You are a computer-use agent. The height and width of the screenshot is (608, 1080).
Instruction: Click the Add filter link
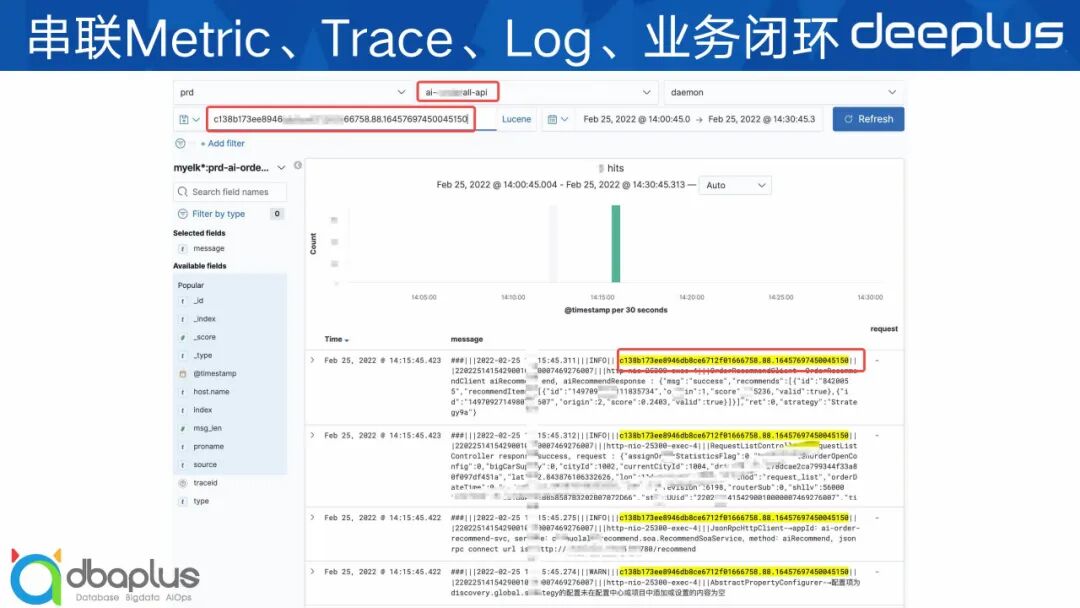pyautogui.click(x=222, y=143)
